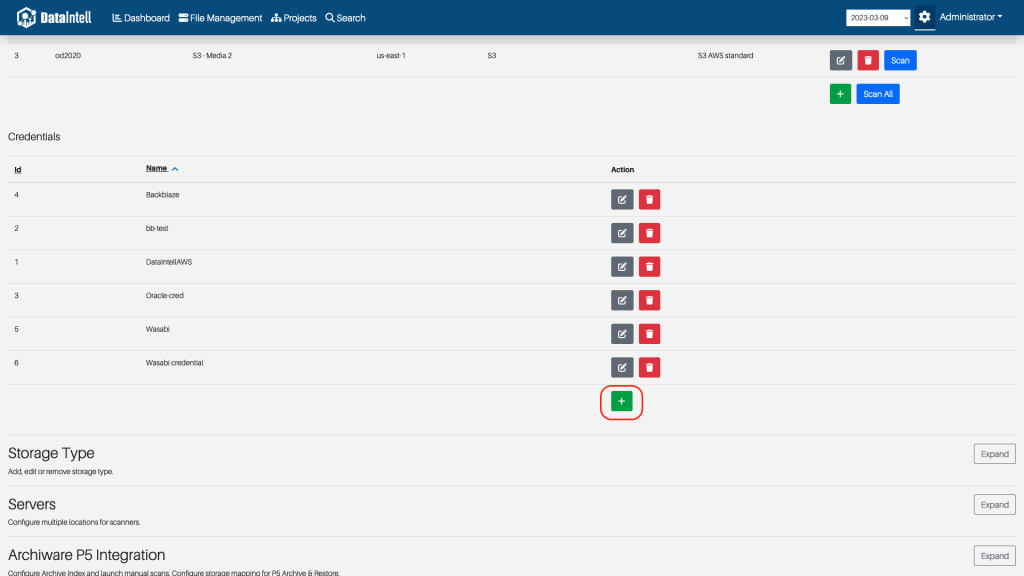
Task: Expand the Servers section
Action: point(994,505)
